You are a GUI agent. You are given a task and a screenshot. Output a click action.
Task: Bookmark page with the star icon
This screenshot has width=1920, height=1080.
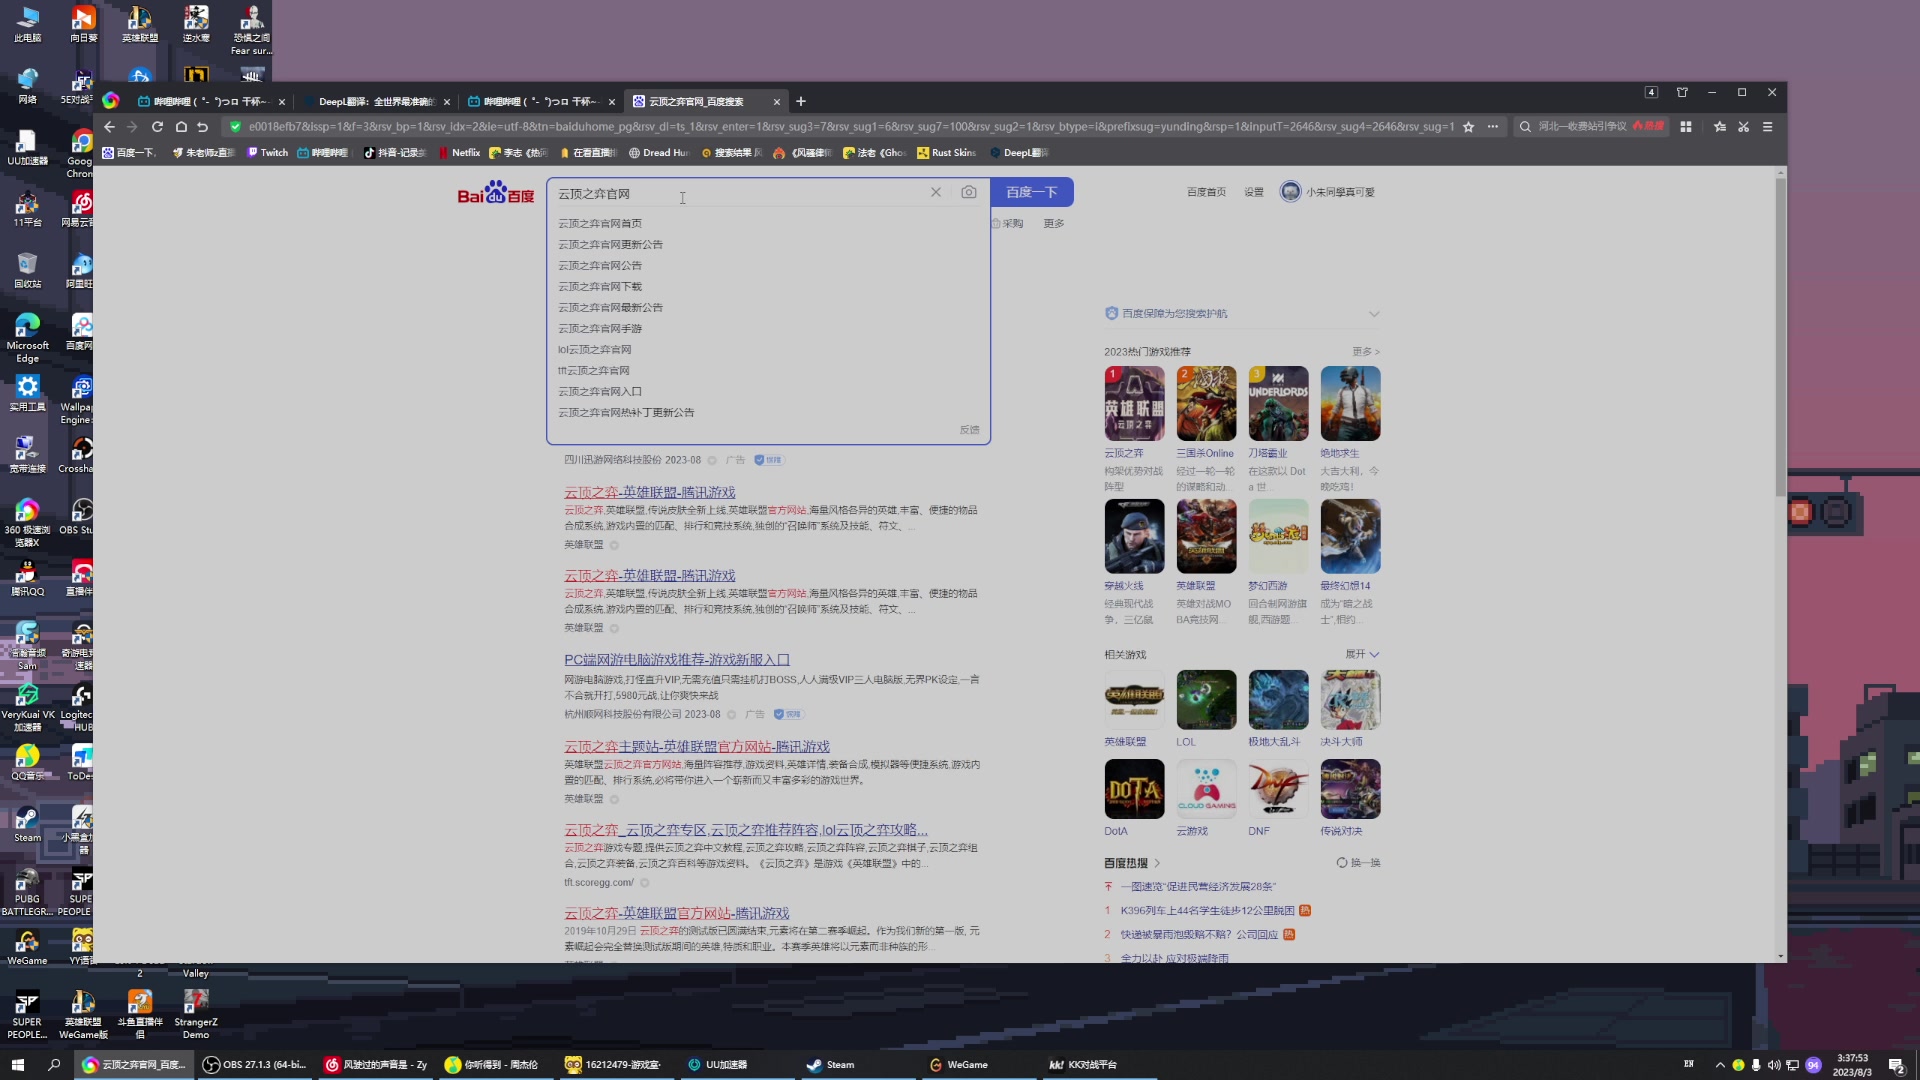click(1468, 127)
